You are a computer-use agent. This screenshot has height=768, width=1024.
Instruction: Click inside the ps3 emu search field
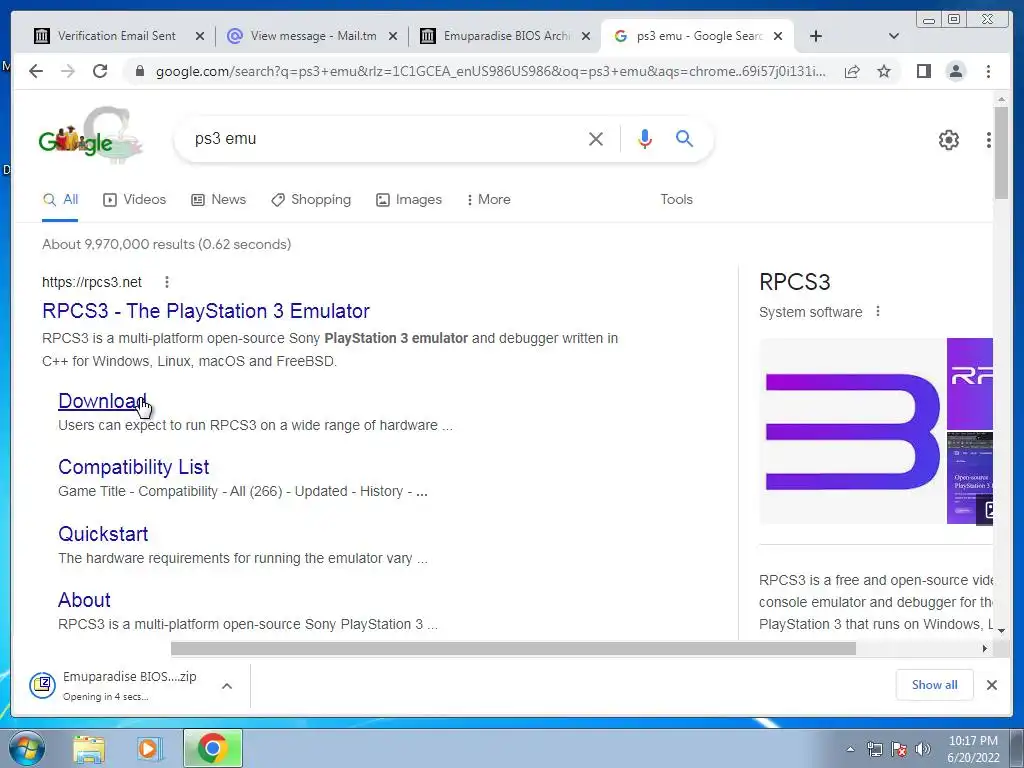click(385, 138)
